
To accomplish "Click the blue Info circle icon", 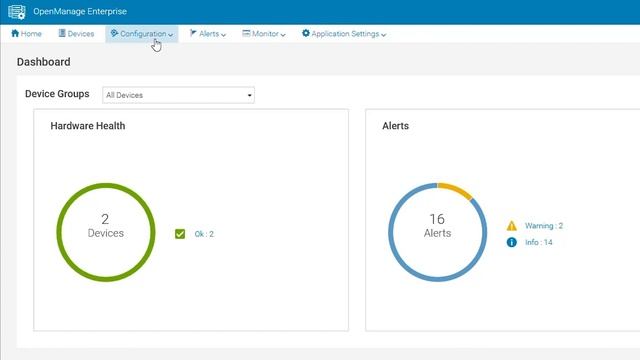I will point(511,242).
